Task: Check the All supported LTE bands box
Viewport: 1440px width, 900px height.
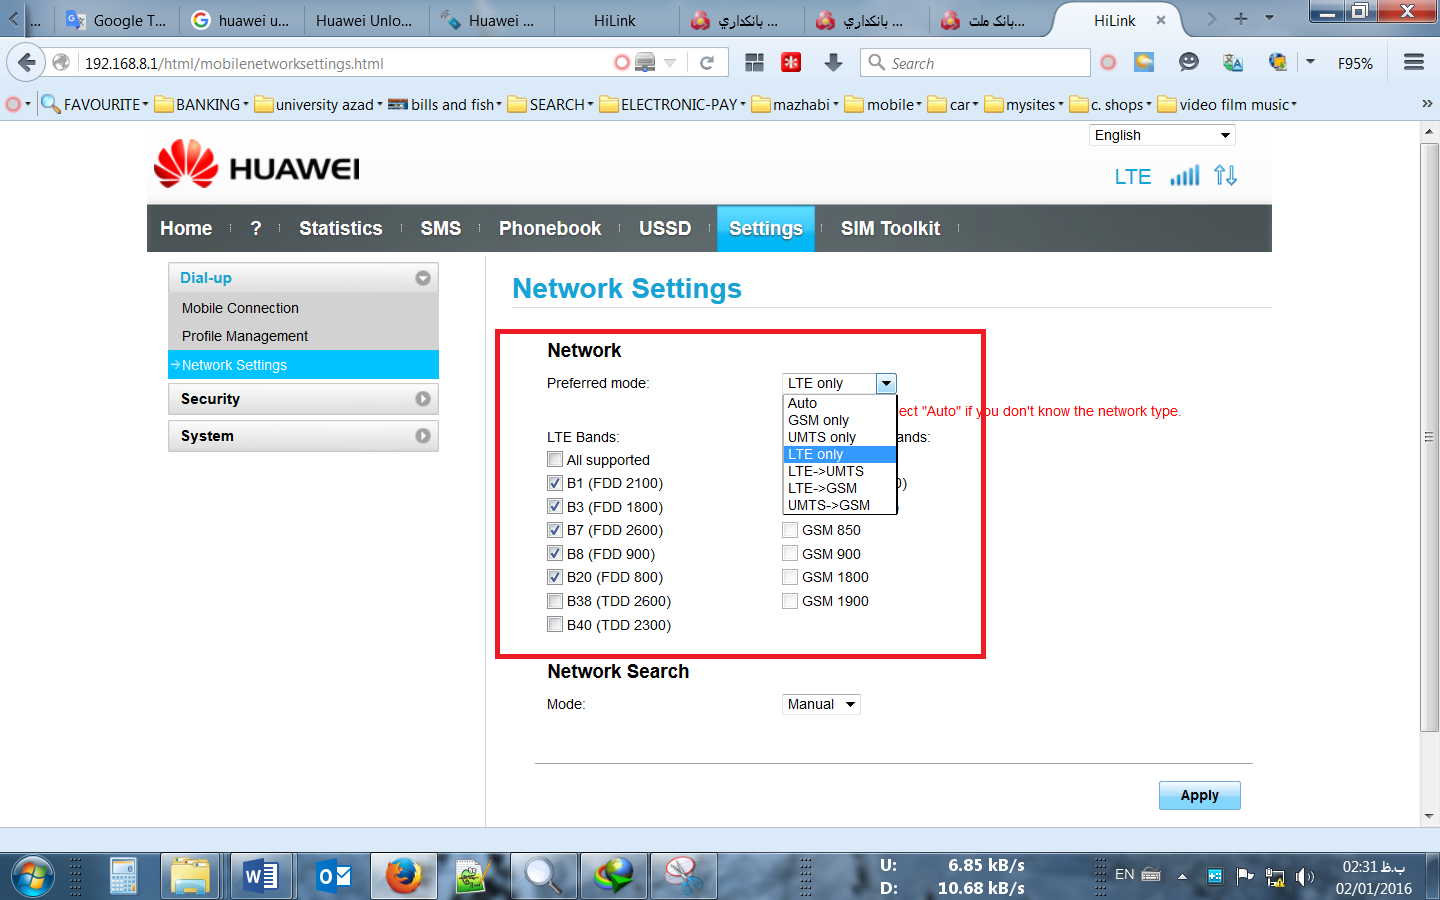Action: 555,460
